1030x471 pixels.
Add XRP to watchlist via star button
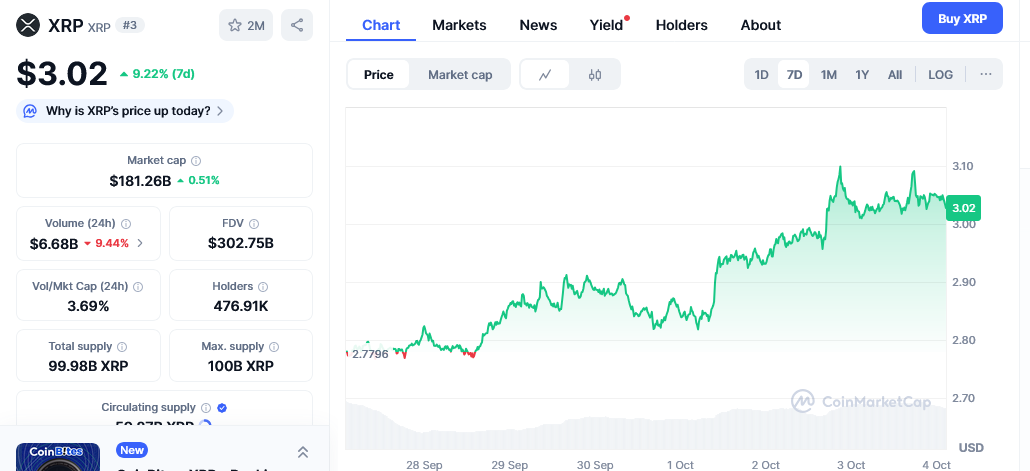246,25
